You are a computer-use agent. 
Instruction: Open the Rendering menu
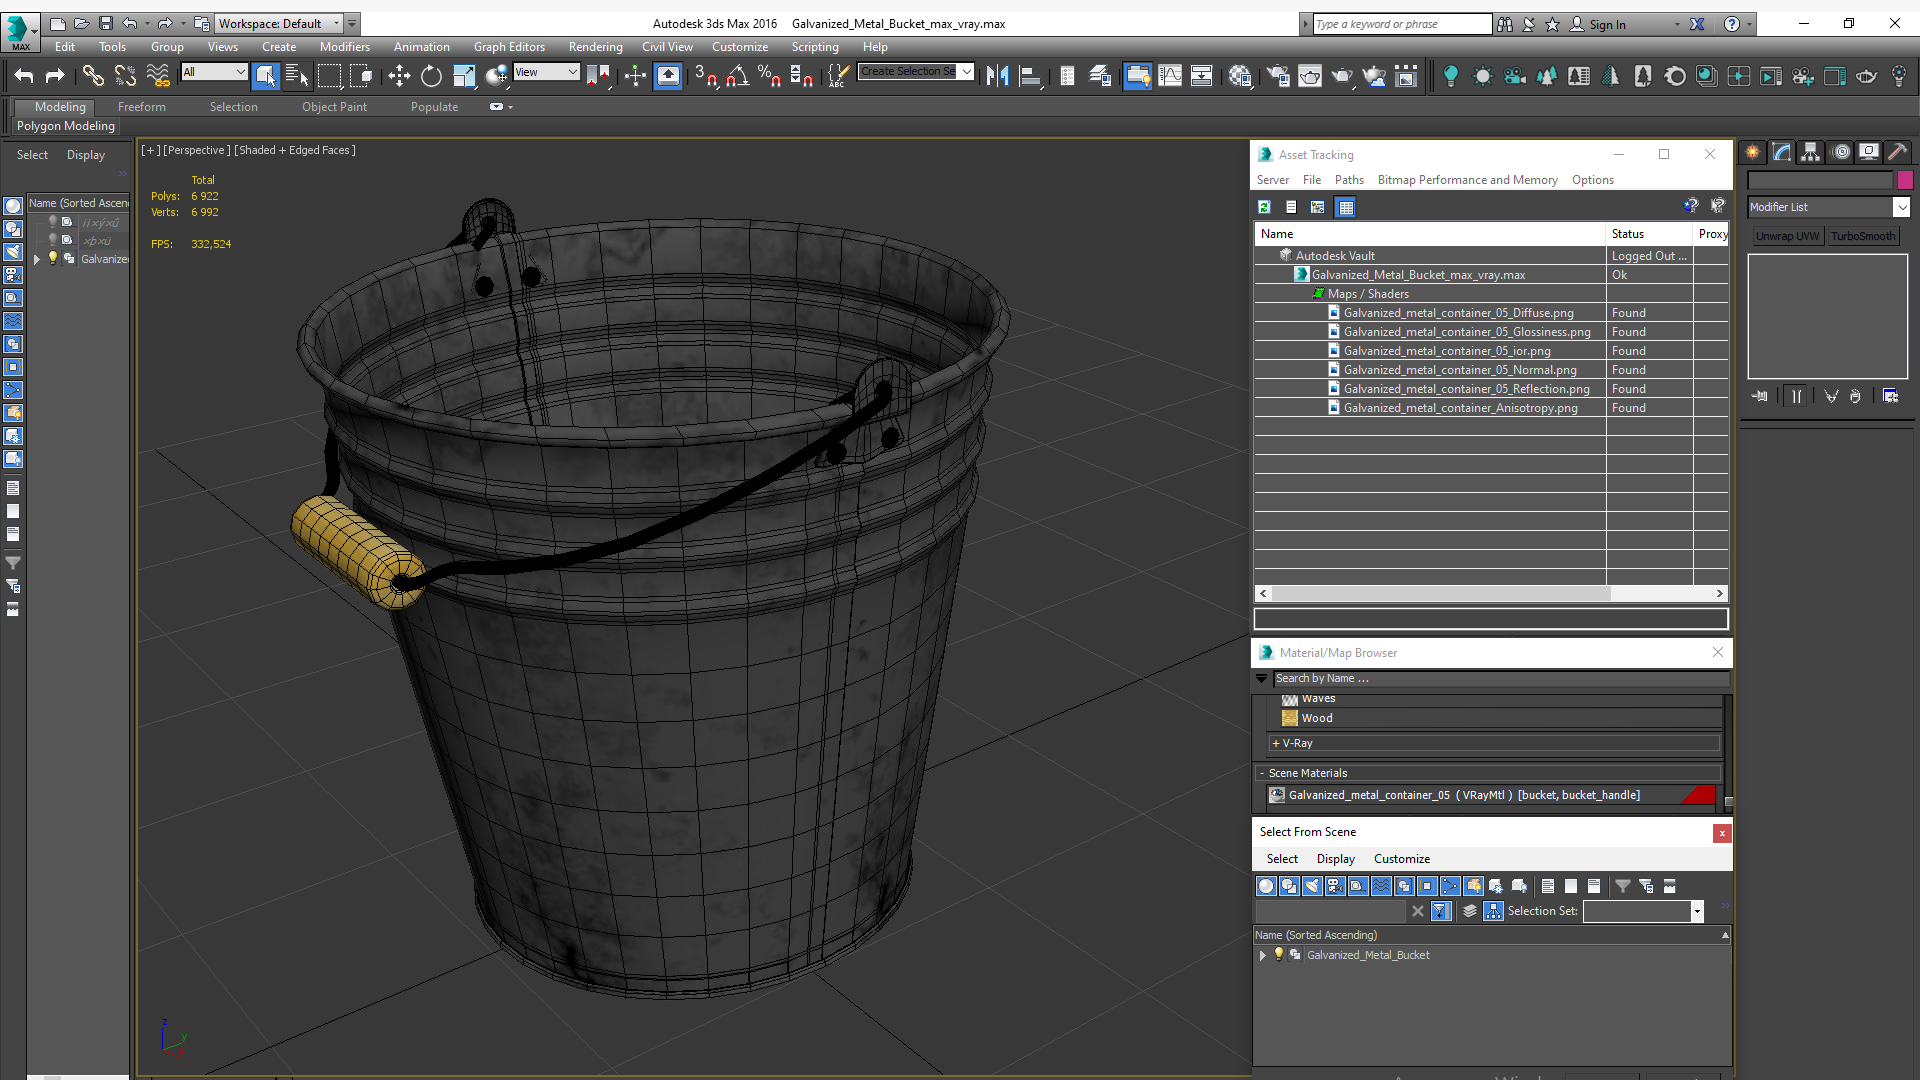[595, 47]
